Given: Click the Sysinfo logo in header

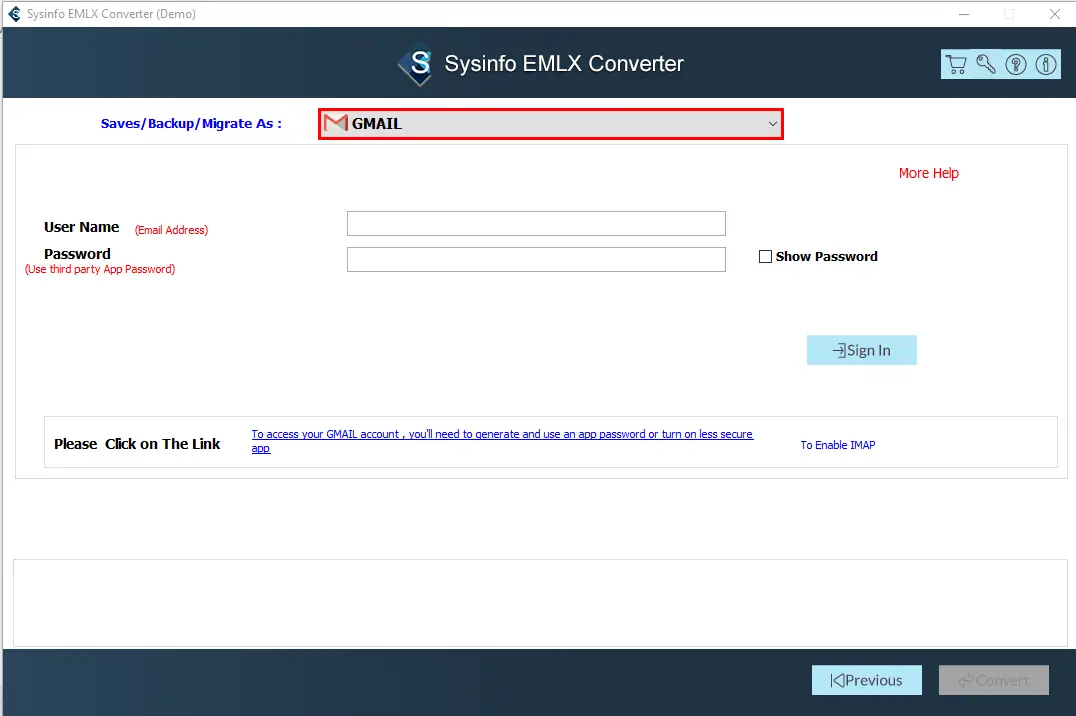Looking at the screenshot, I should click(x=416, y=64).
